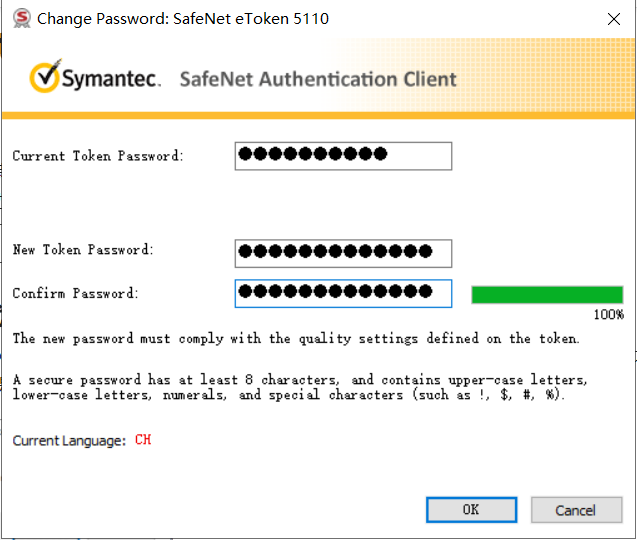Click the red CH language indicator
Viewport: 637px width, 540px height.
[143, 440]
